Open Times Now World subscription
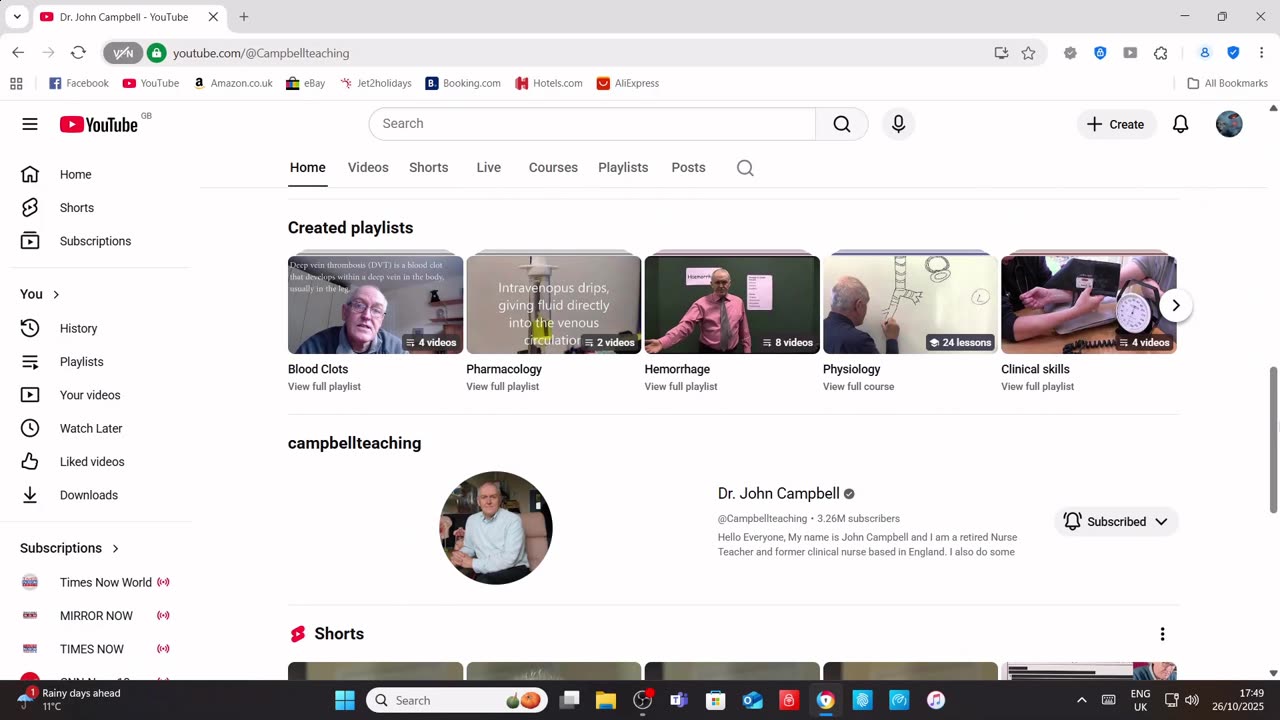The image size is (1280, 720). click(95, 582)
